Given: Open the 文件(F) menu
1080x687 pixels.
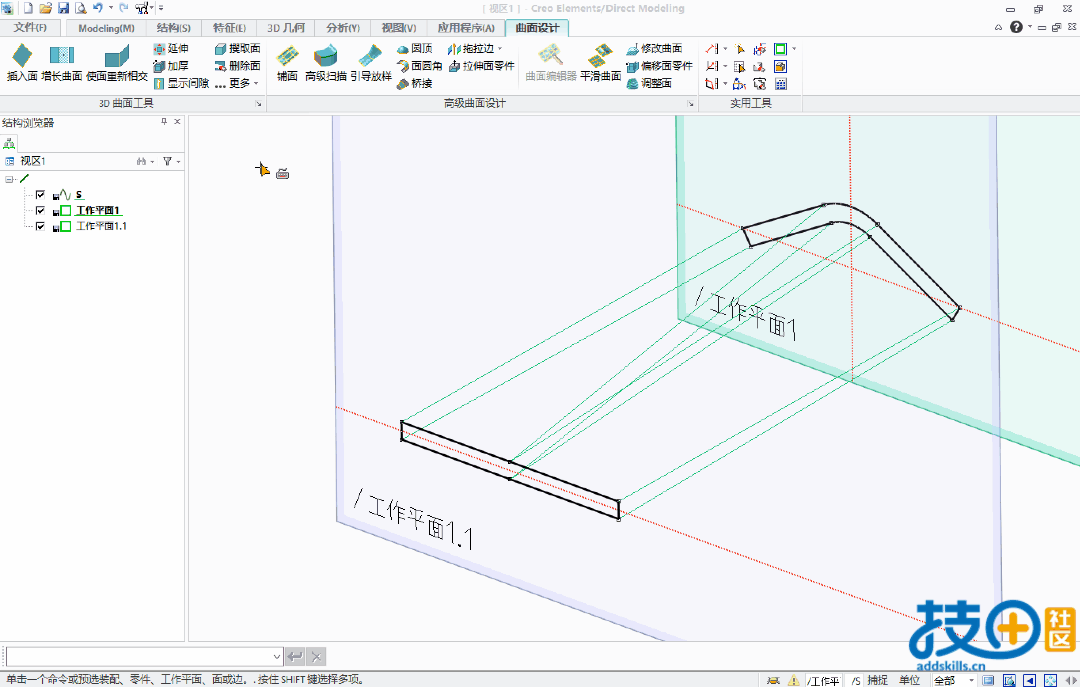Looking at the screenshot, I should point(30,28).
